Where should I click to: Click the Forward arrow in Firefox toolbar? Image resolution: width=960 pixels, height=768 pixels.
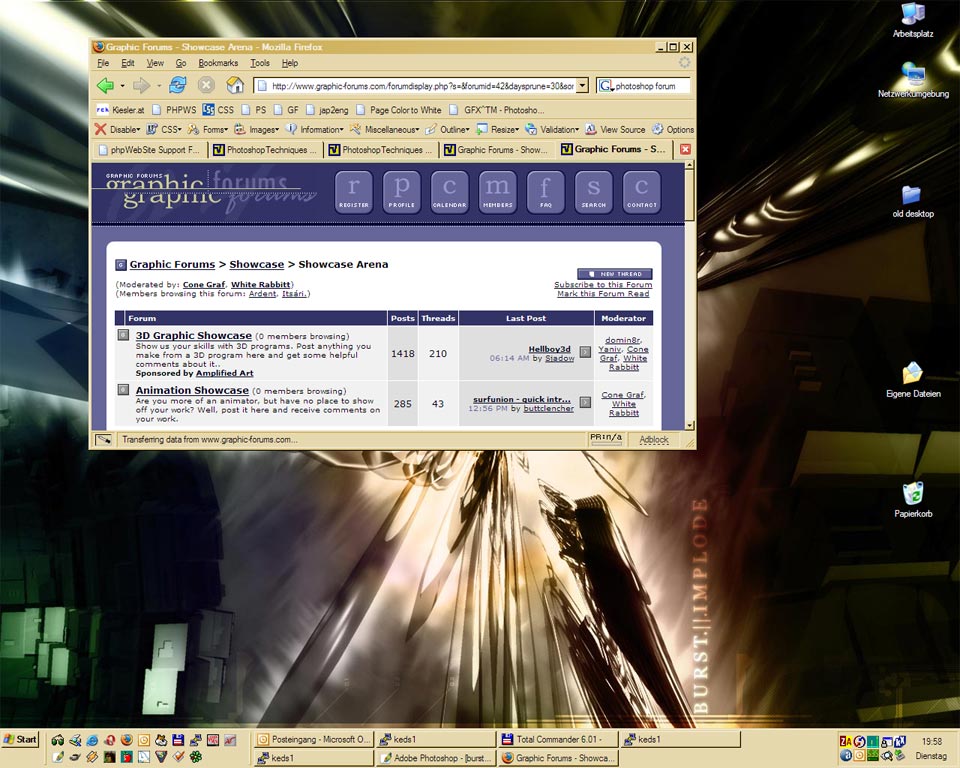pos(141,86)
